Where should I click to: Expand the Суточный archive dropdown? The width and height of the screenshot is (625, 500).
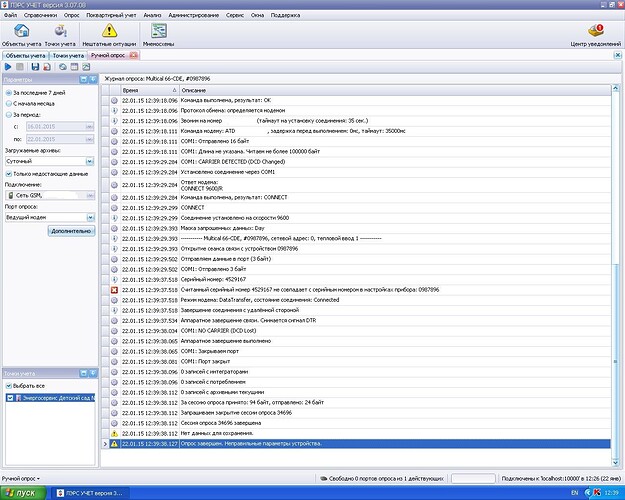click(x=90, y=161)
